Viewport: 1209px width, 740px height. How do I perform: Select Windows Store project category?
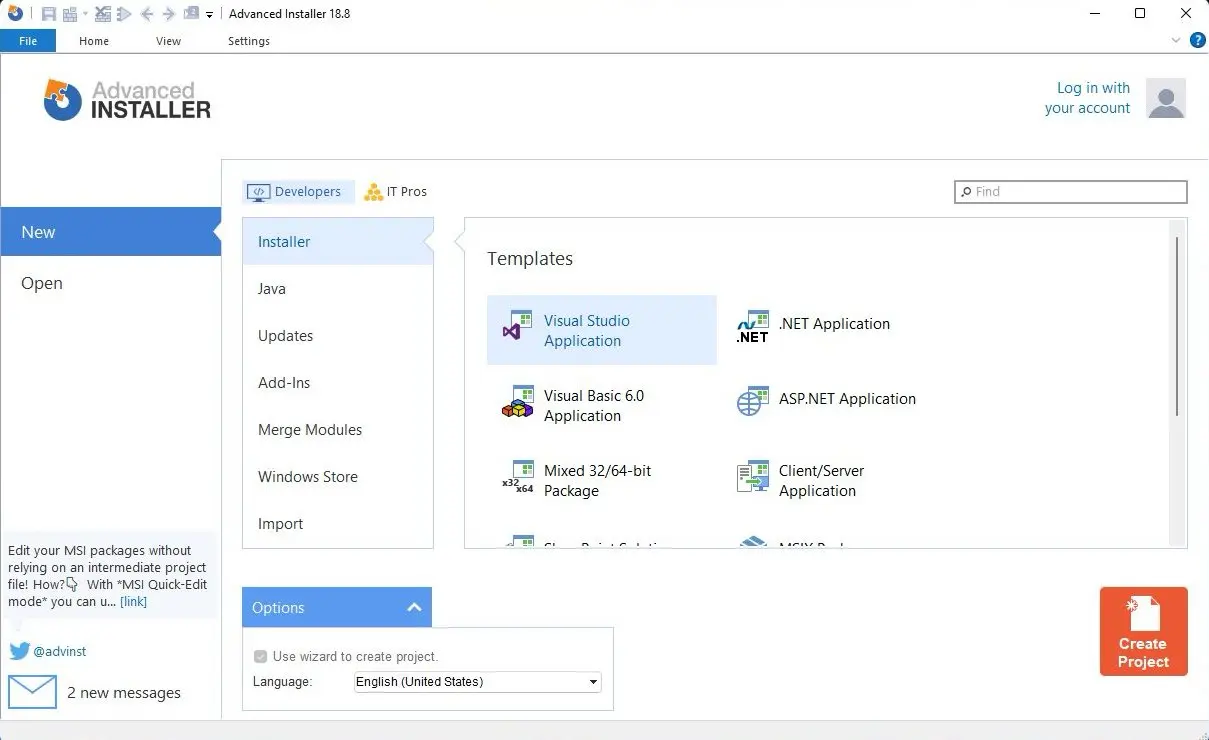(338, 476)
